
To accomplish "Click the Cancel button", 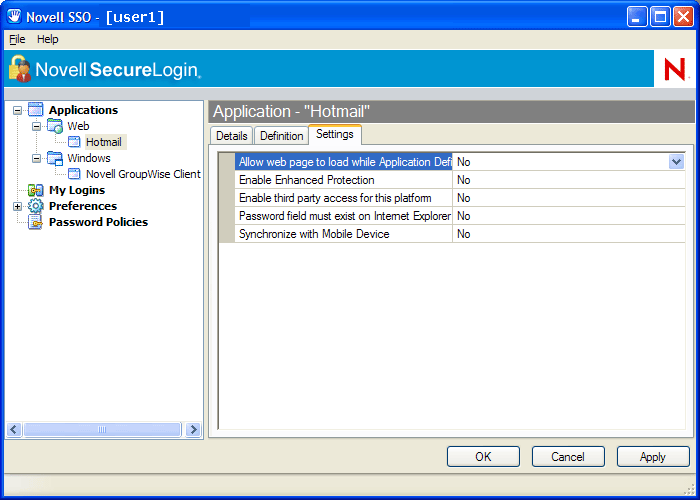I will 568,457.
